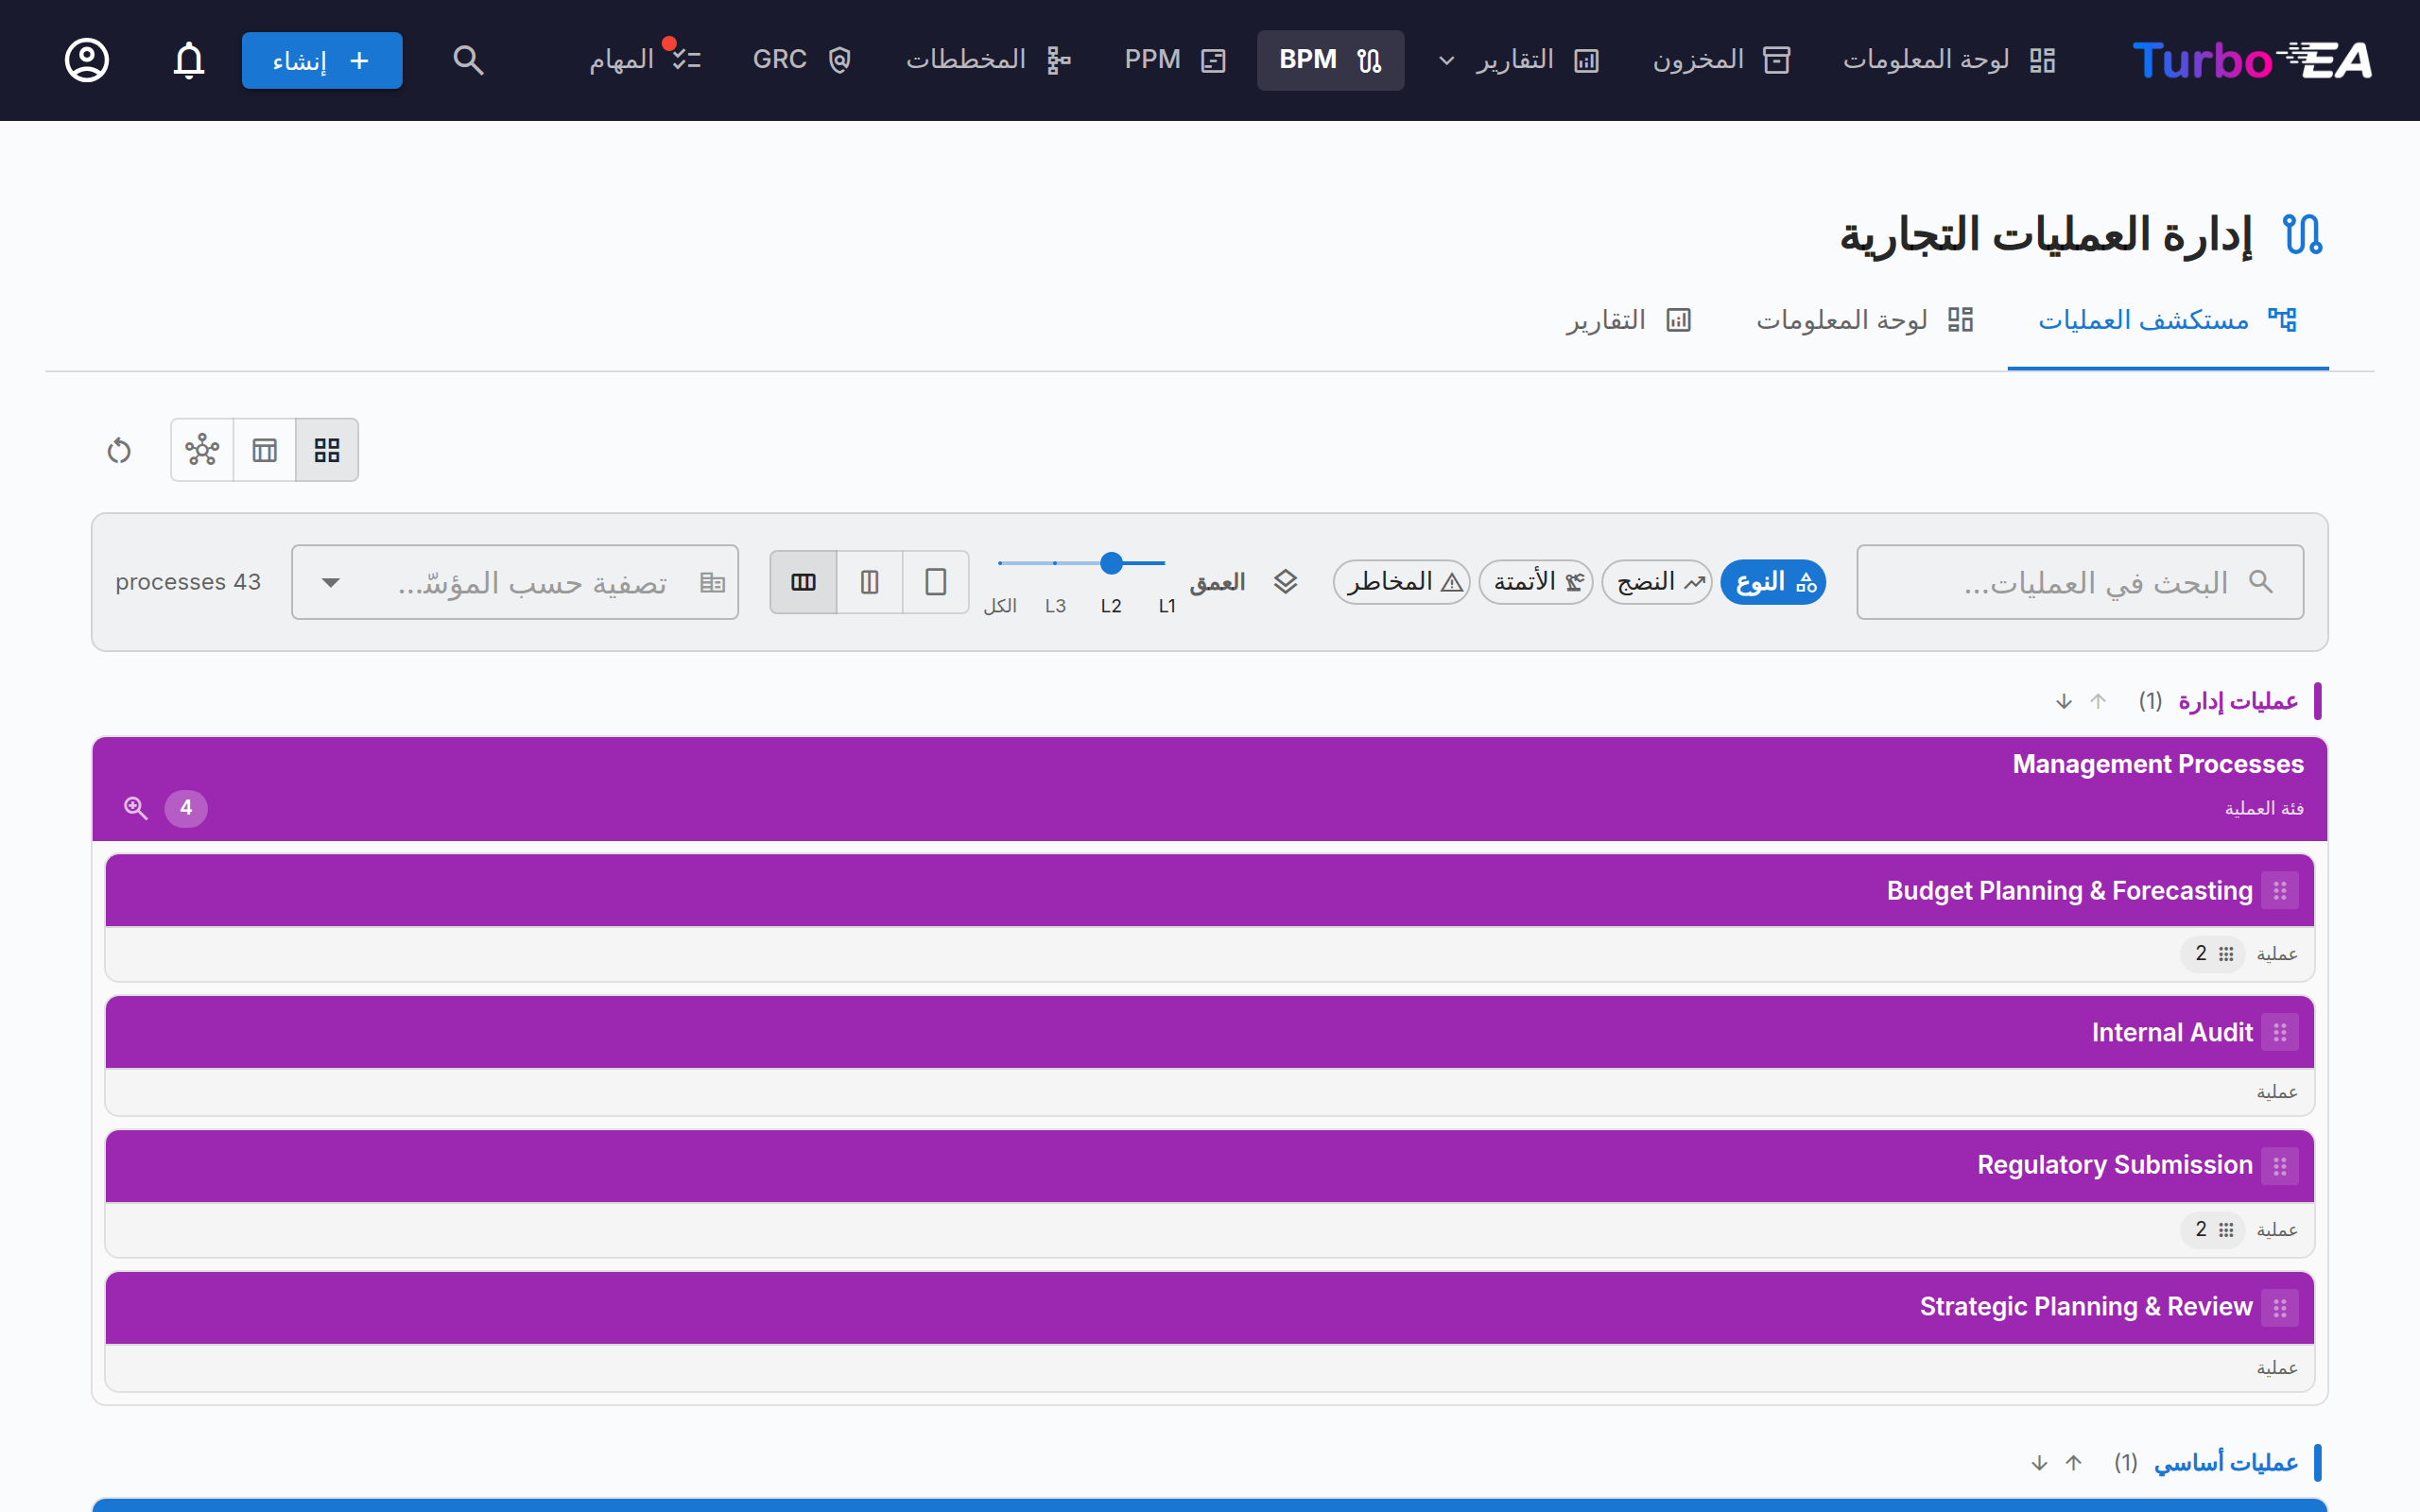2420x1512 pixels.
Task: Click the Strategic Planning & Review drag handle
Action: (2280, 1308)
